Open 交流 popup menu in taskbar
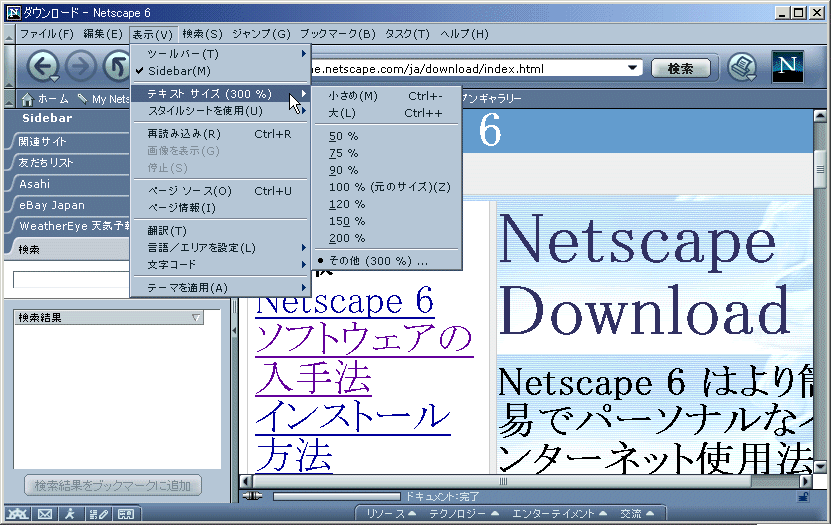This screenshot has width=831, height=525. (637, 513)
